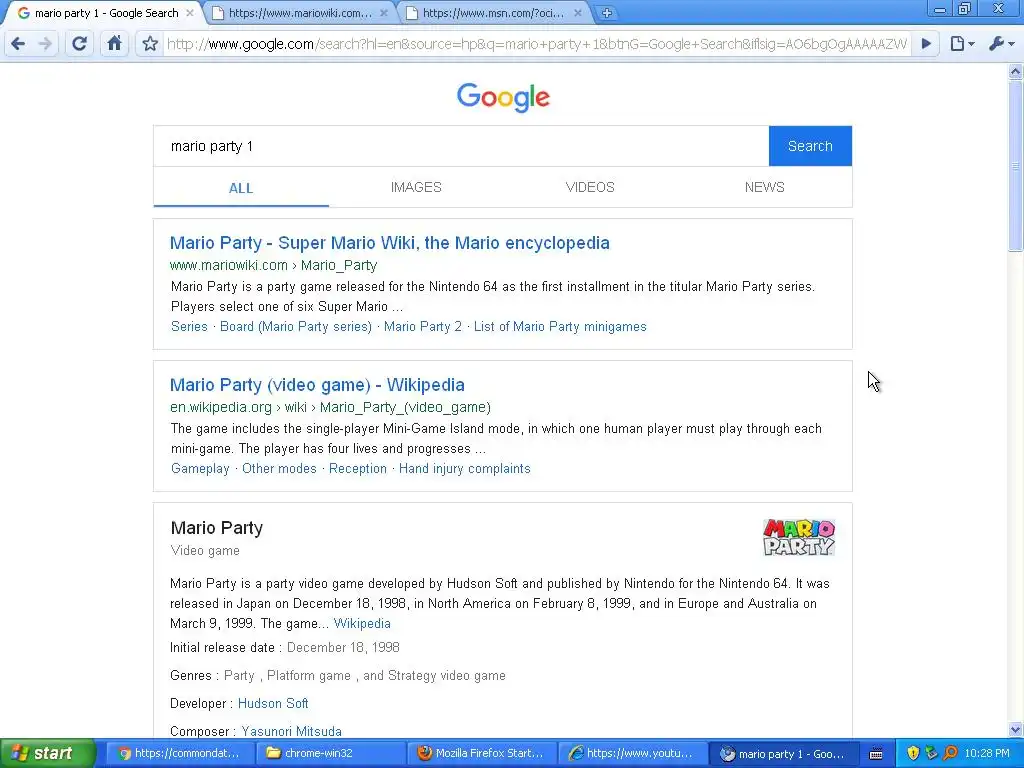Open the Mario Party 2 sitelink
Viewport: 1024px width, 768px height.
[423, 327]
